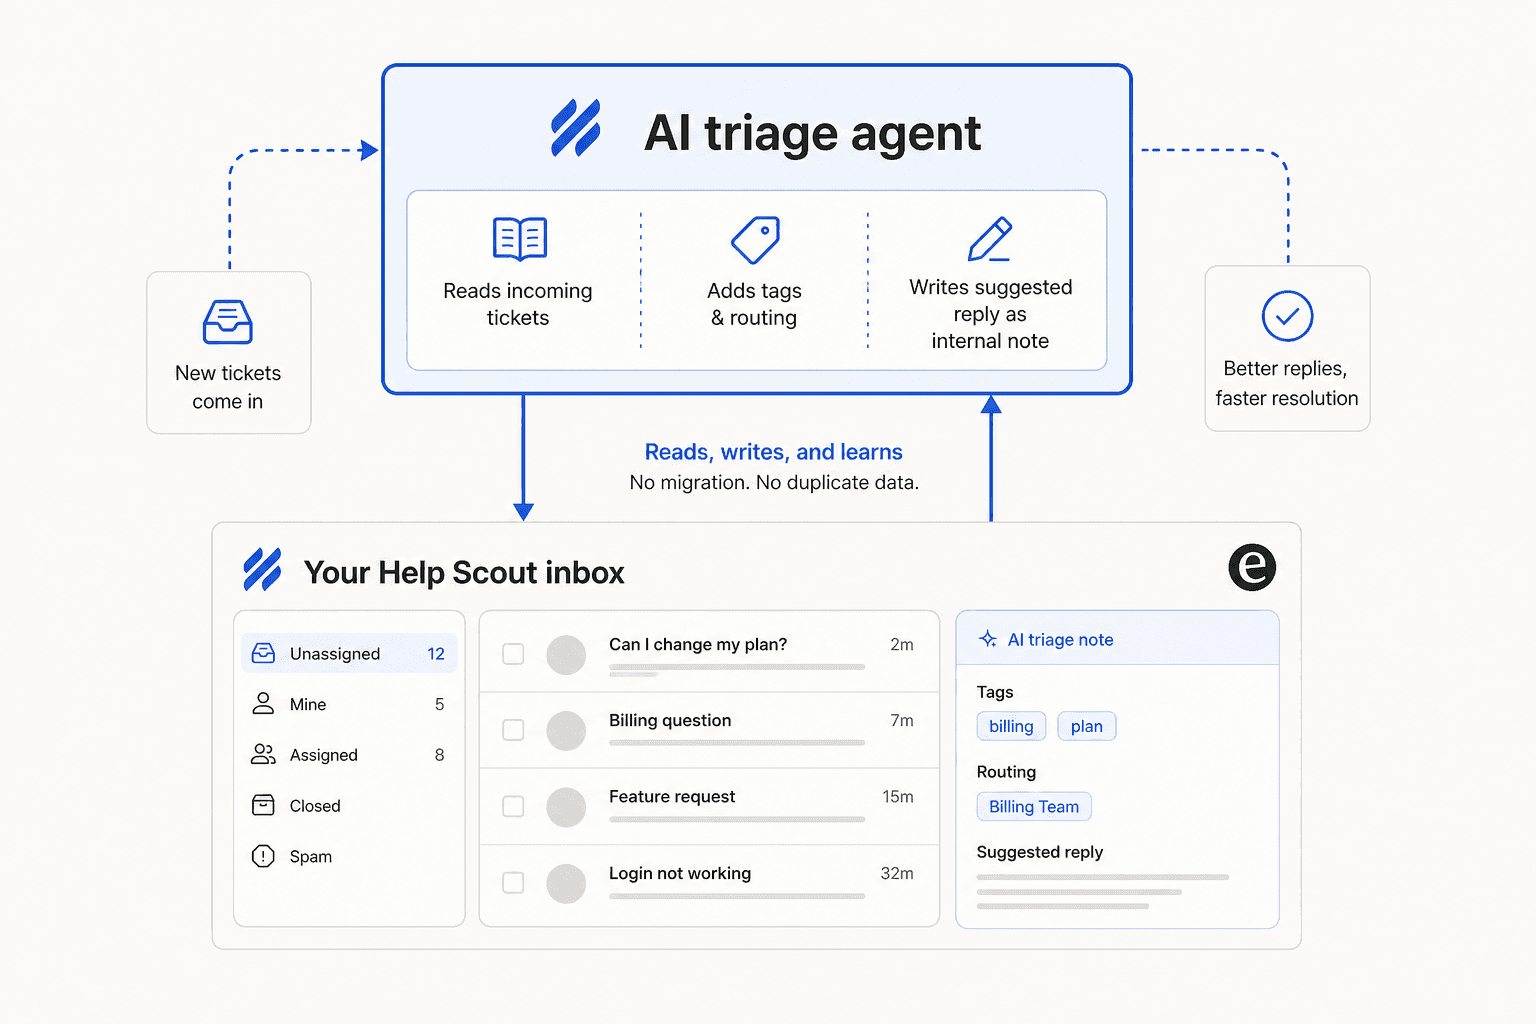Open the Unassigned folder

349,653
